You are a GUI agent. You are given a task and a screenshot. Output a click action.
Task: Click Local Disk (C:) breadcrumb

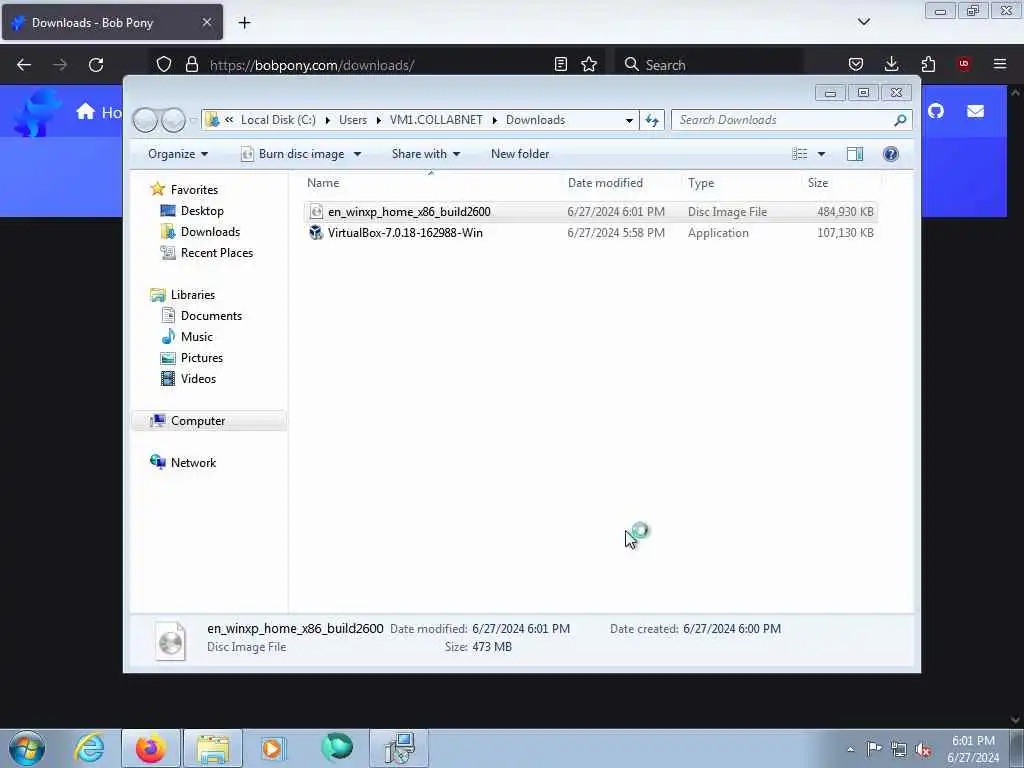pyautogui.click(x=278, y=120)
